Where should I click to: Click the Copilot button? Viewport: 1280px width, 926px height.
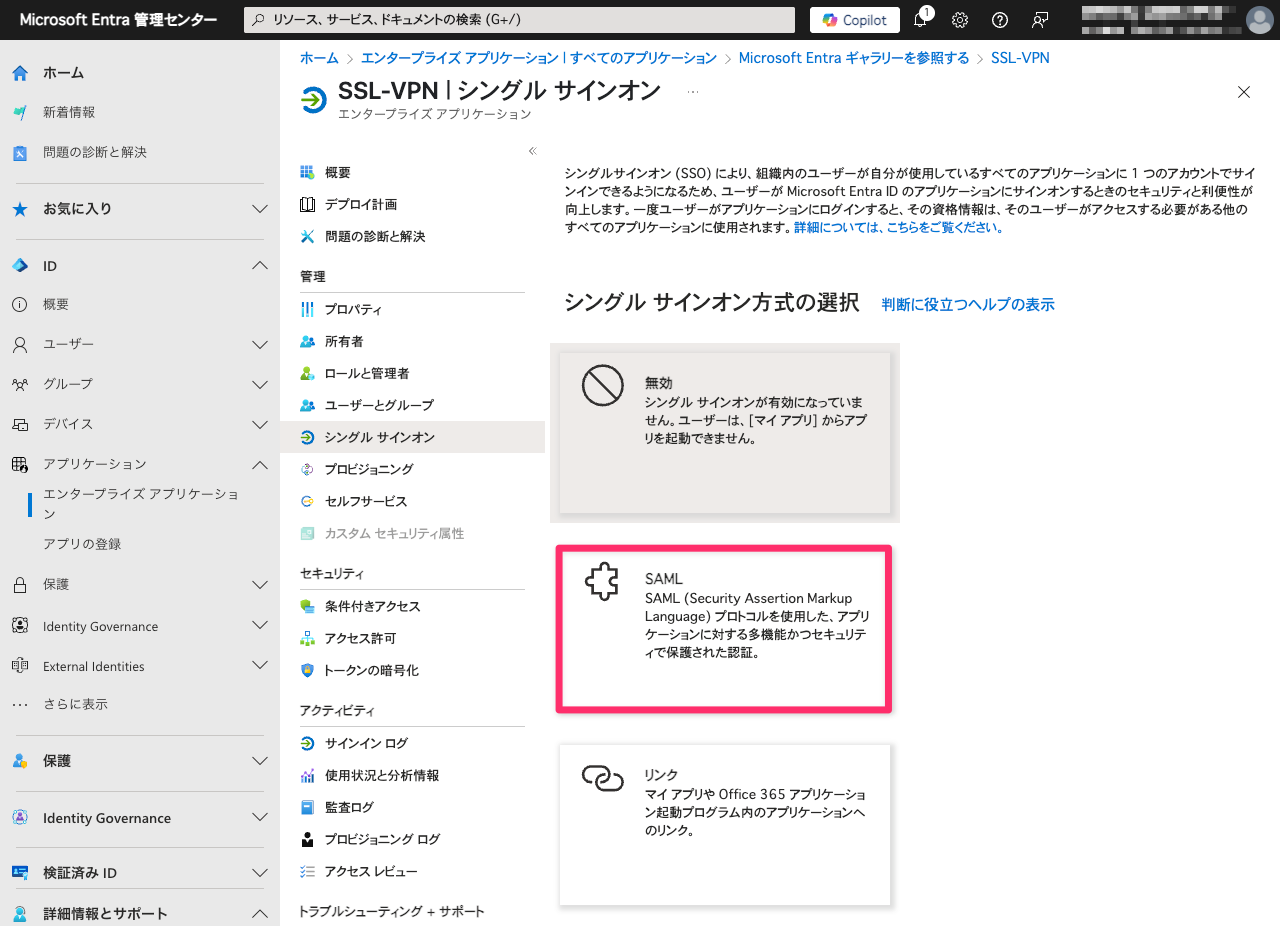[855, 20]
